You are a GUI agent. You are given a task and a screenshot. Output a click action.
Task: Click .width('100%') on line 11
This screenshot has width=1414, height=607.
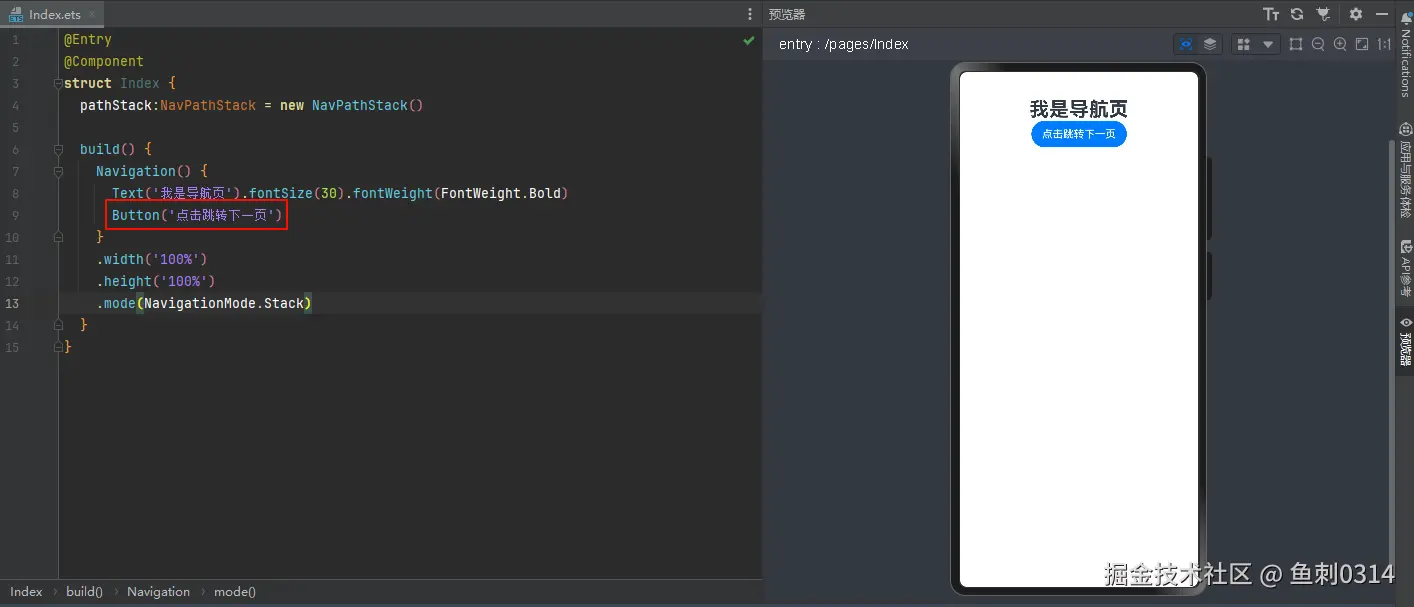[152, 259]
